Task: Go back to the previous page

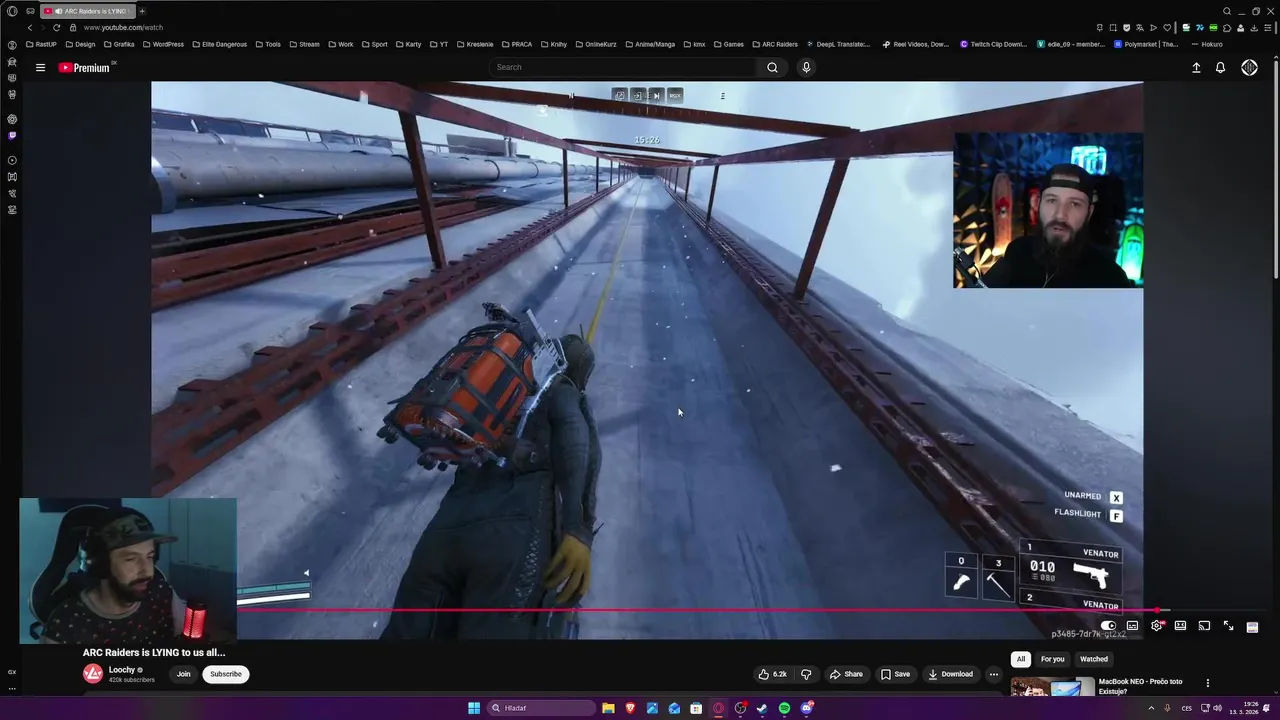Action: click(29, 28)
